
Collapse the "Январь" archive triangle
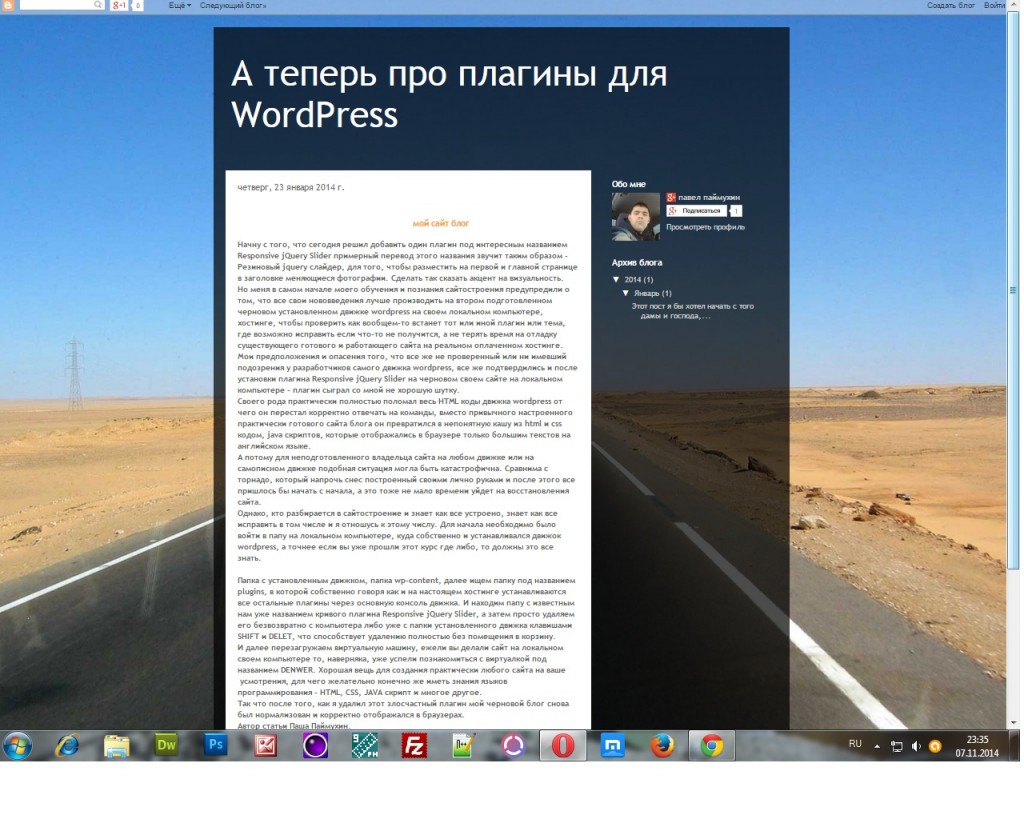pyautogui.click(x=626, y=293)
